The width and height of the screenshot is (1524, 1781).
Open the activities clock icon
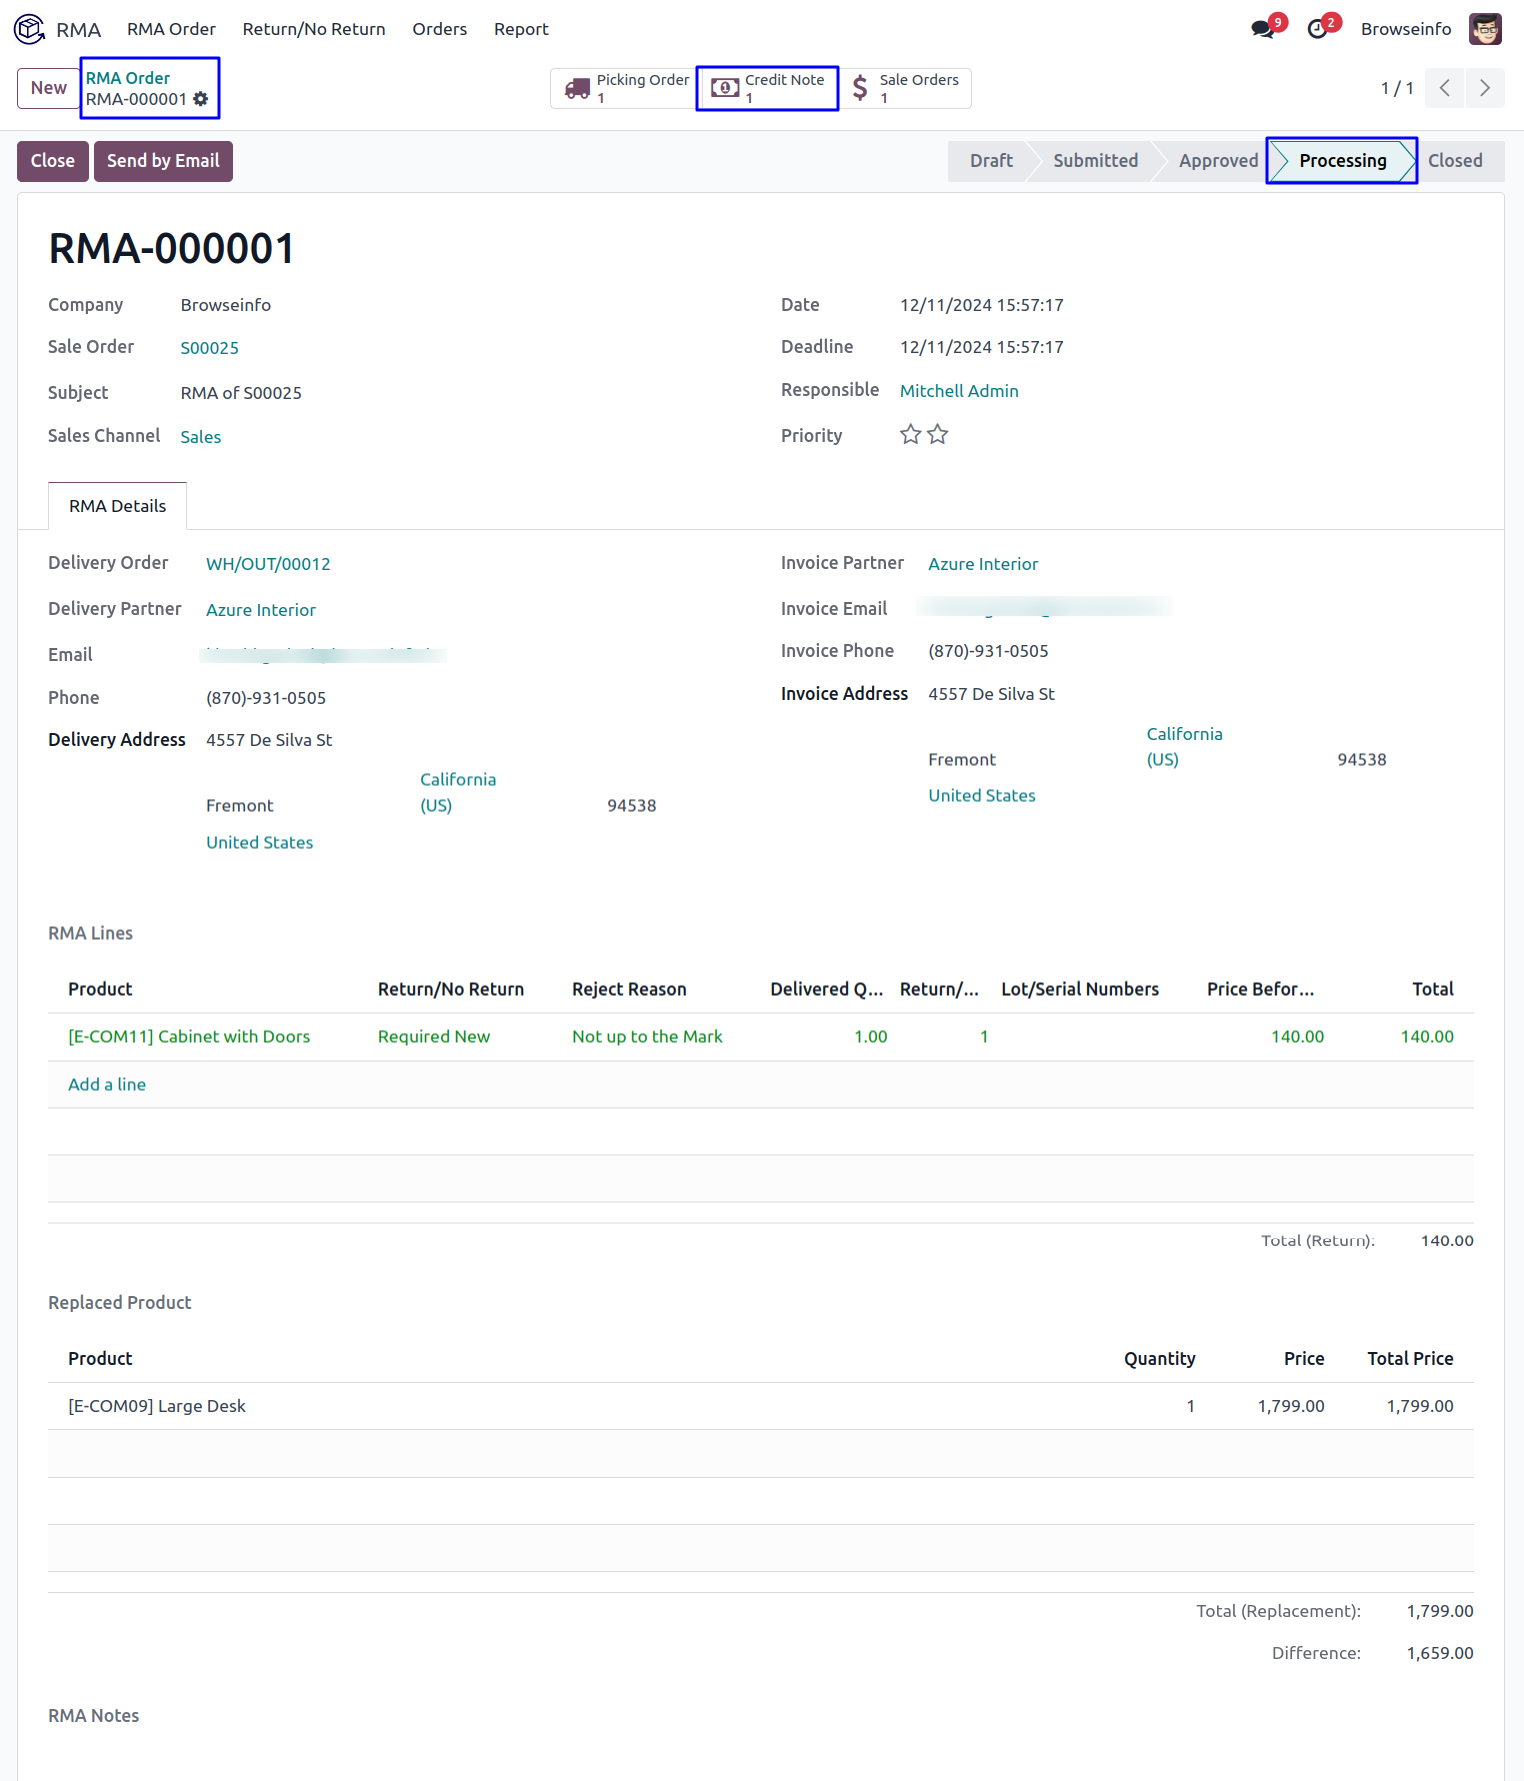(x=1318, y=30)
